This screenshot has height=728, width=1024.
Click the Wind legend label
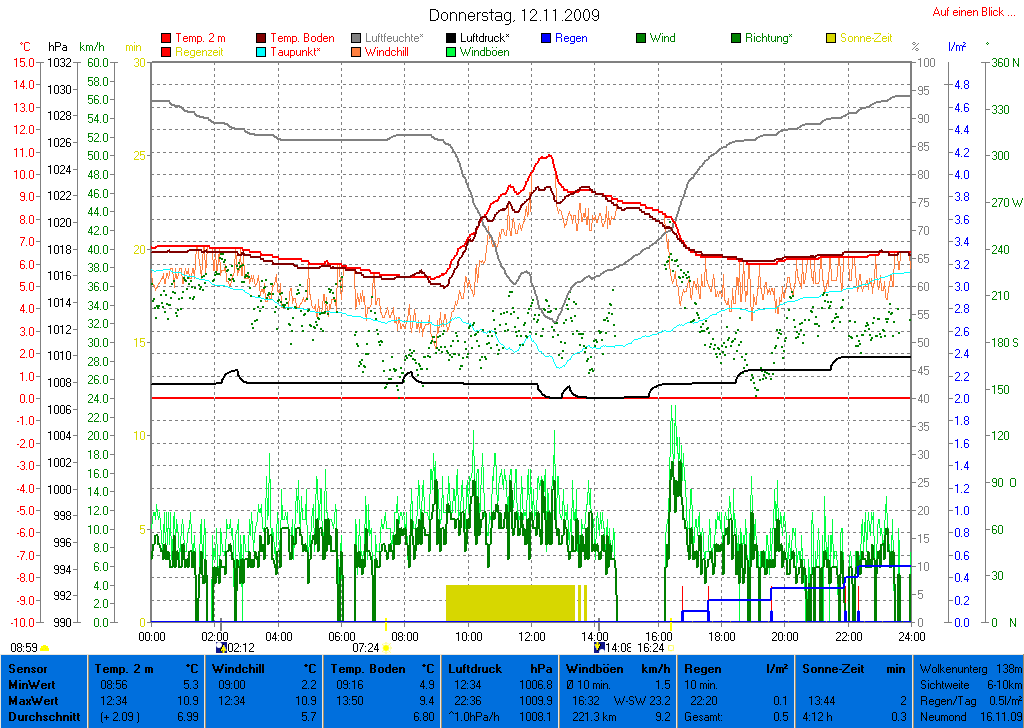point(662,38)
